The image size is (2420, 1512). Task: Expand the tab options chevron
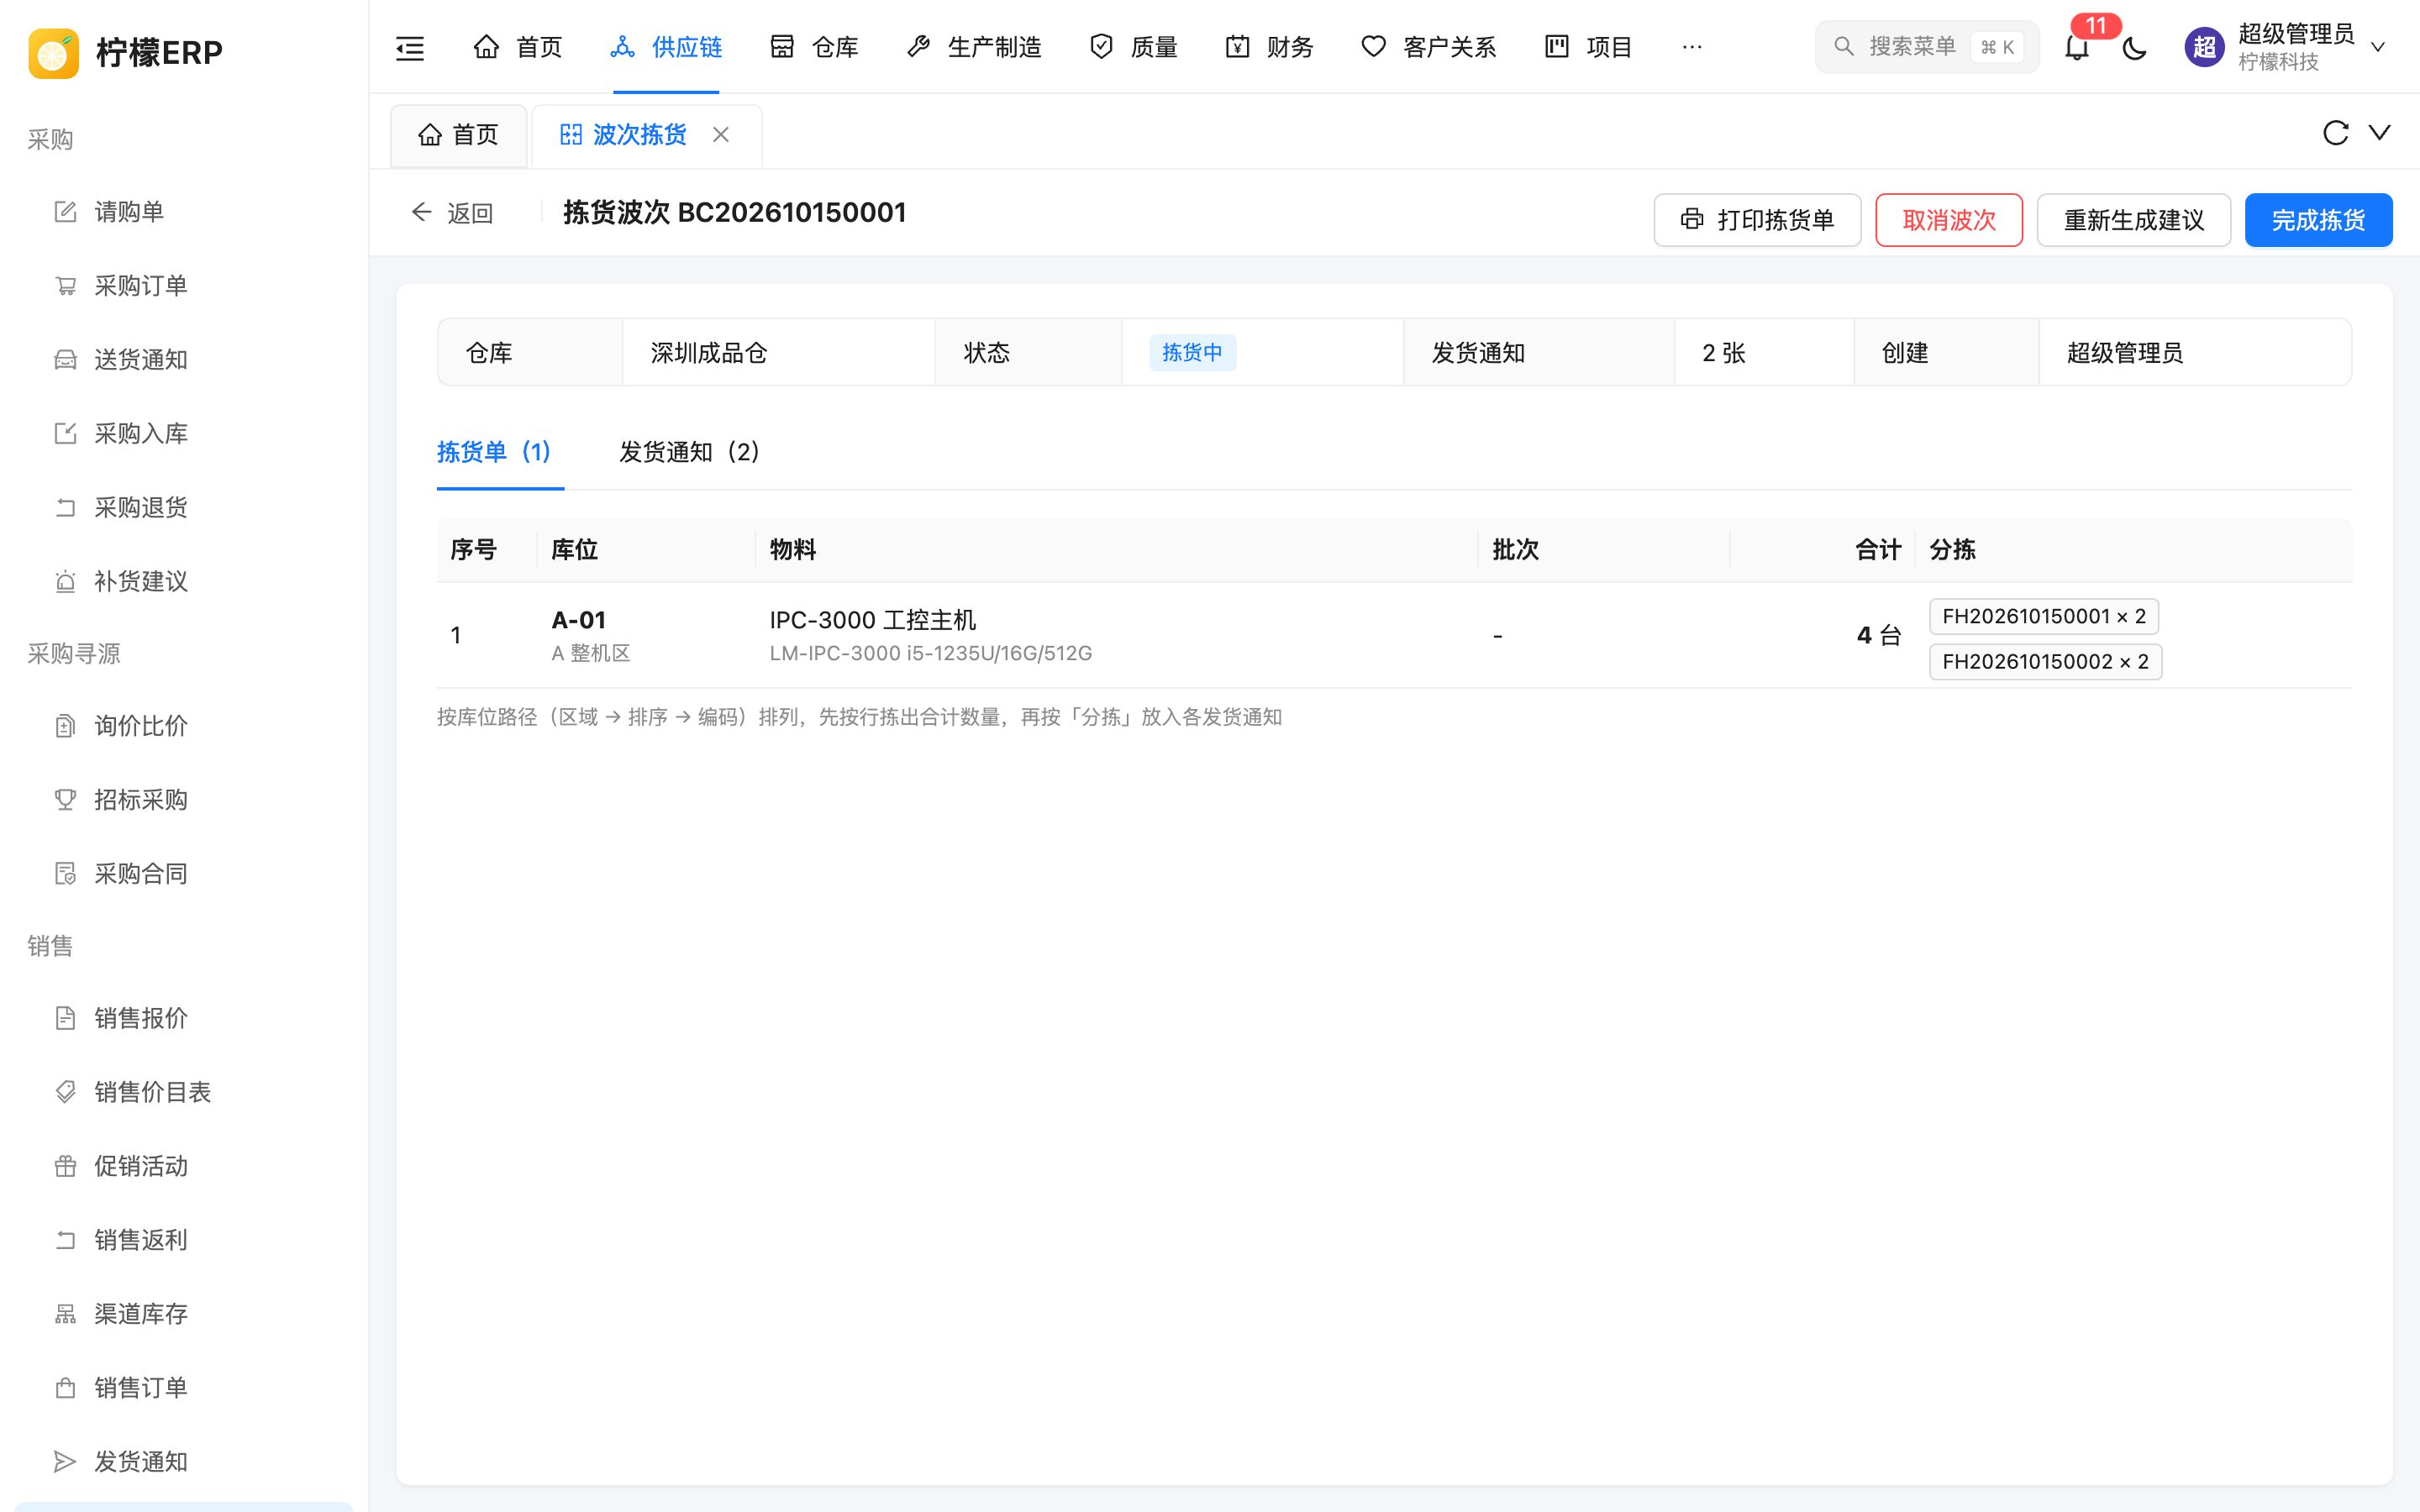click(x=2380, y=133)
